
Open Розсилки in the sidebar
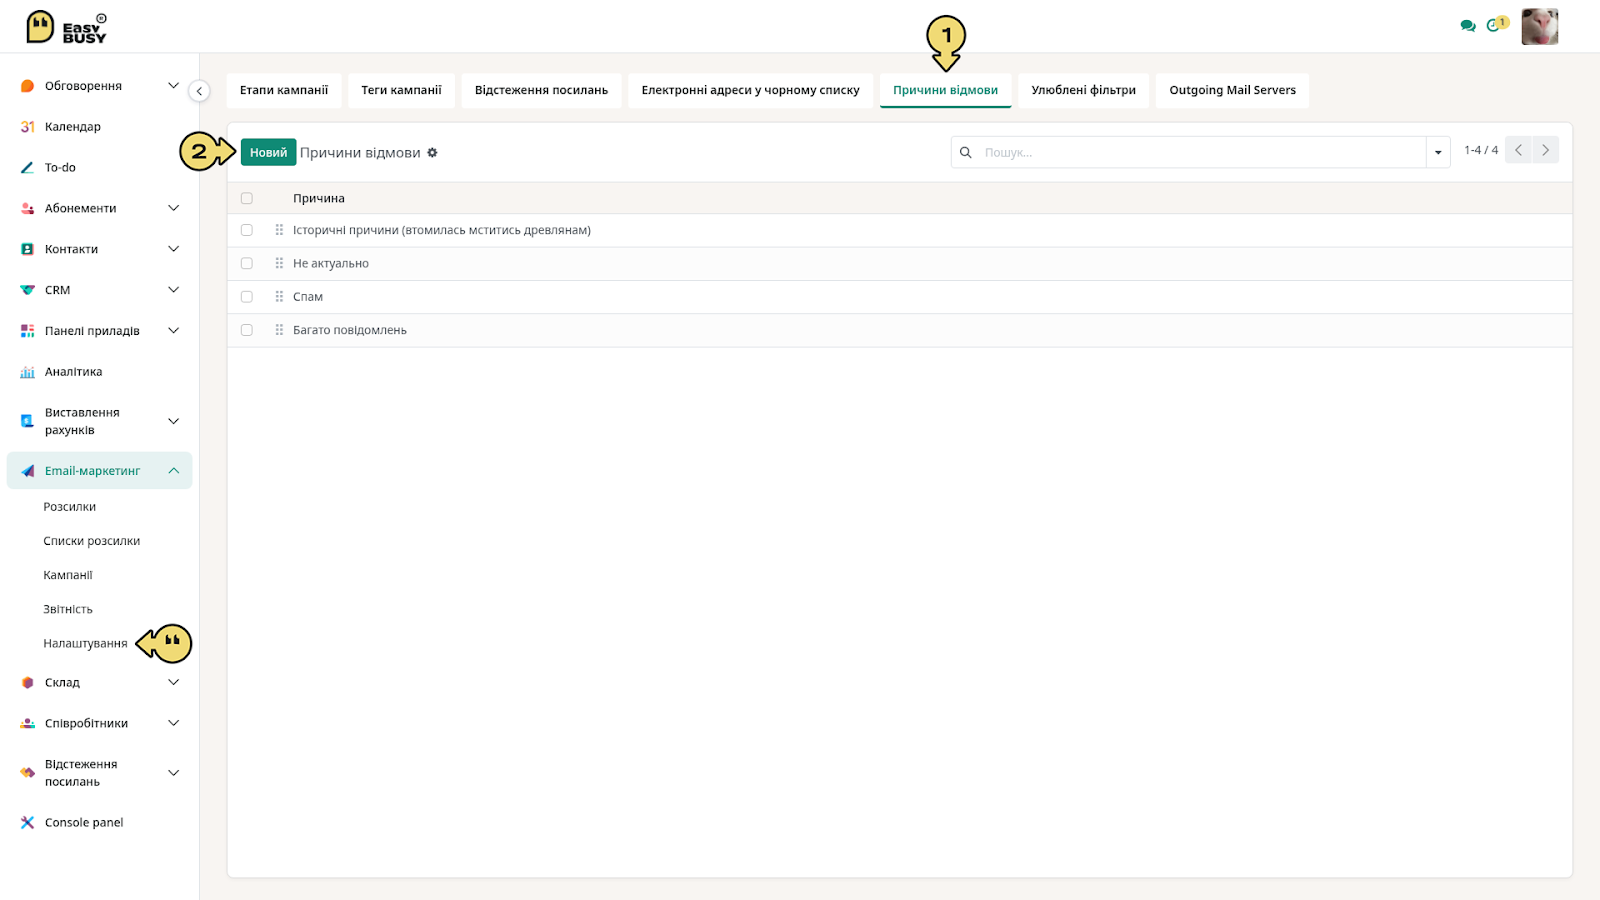[x=70, y=507]
